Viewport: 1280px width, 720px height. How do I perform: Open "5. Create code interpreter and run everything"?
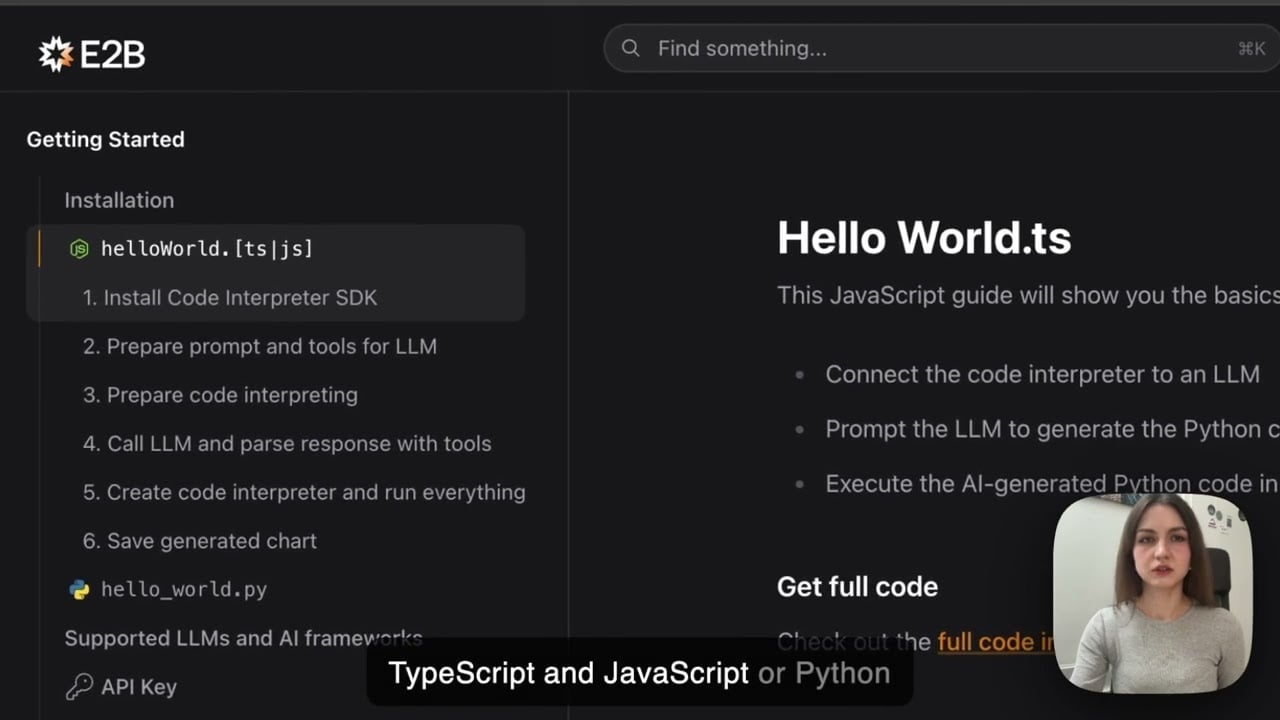point(304,492)
